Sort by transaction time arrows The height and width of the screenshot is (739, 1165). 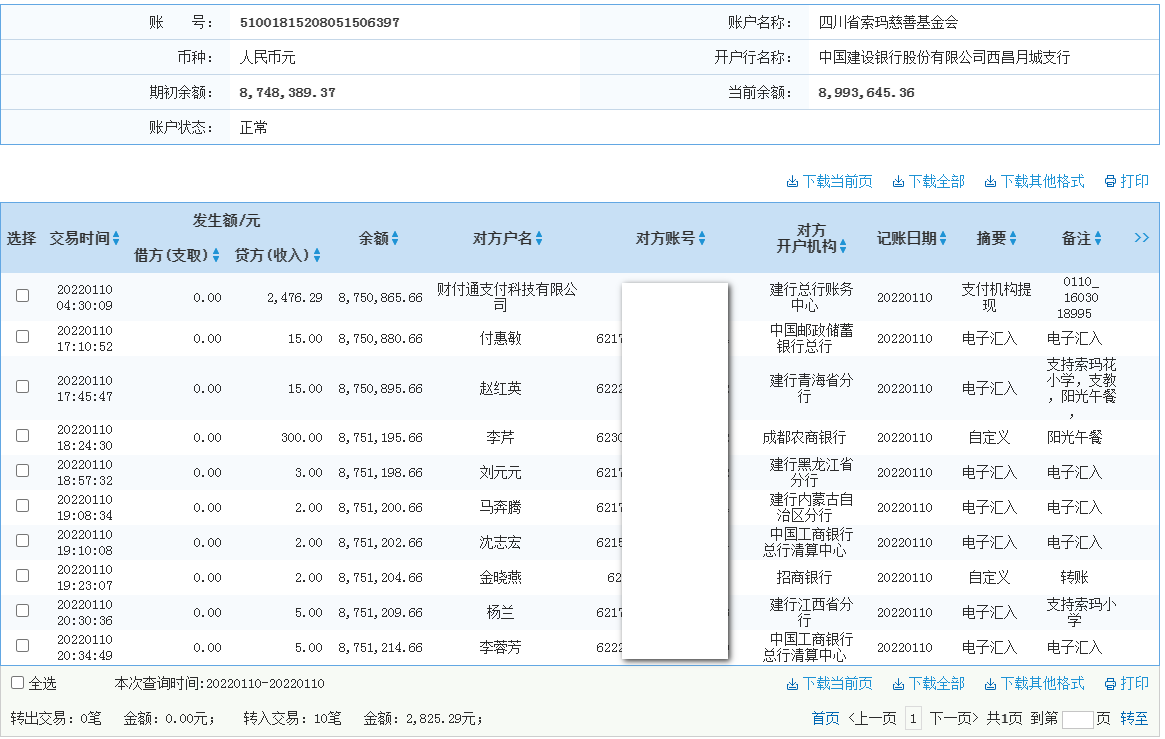(x=116, y=238)
